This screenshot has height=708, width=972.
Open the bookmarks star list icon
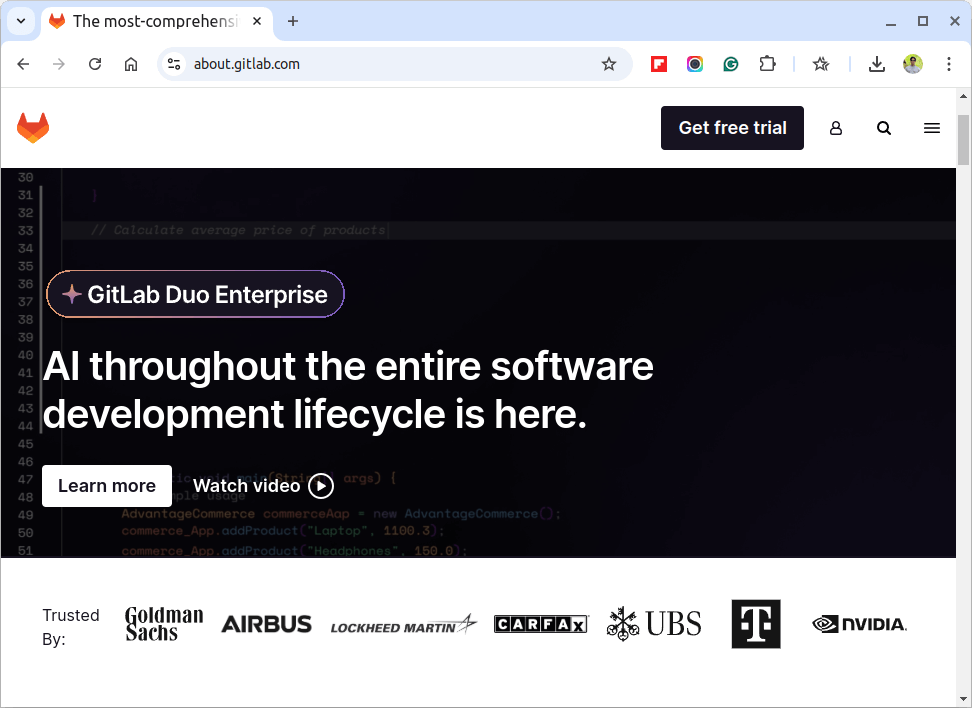[x=821, y=64]
